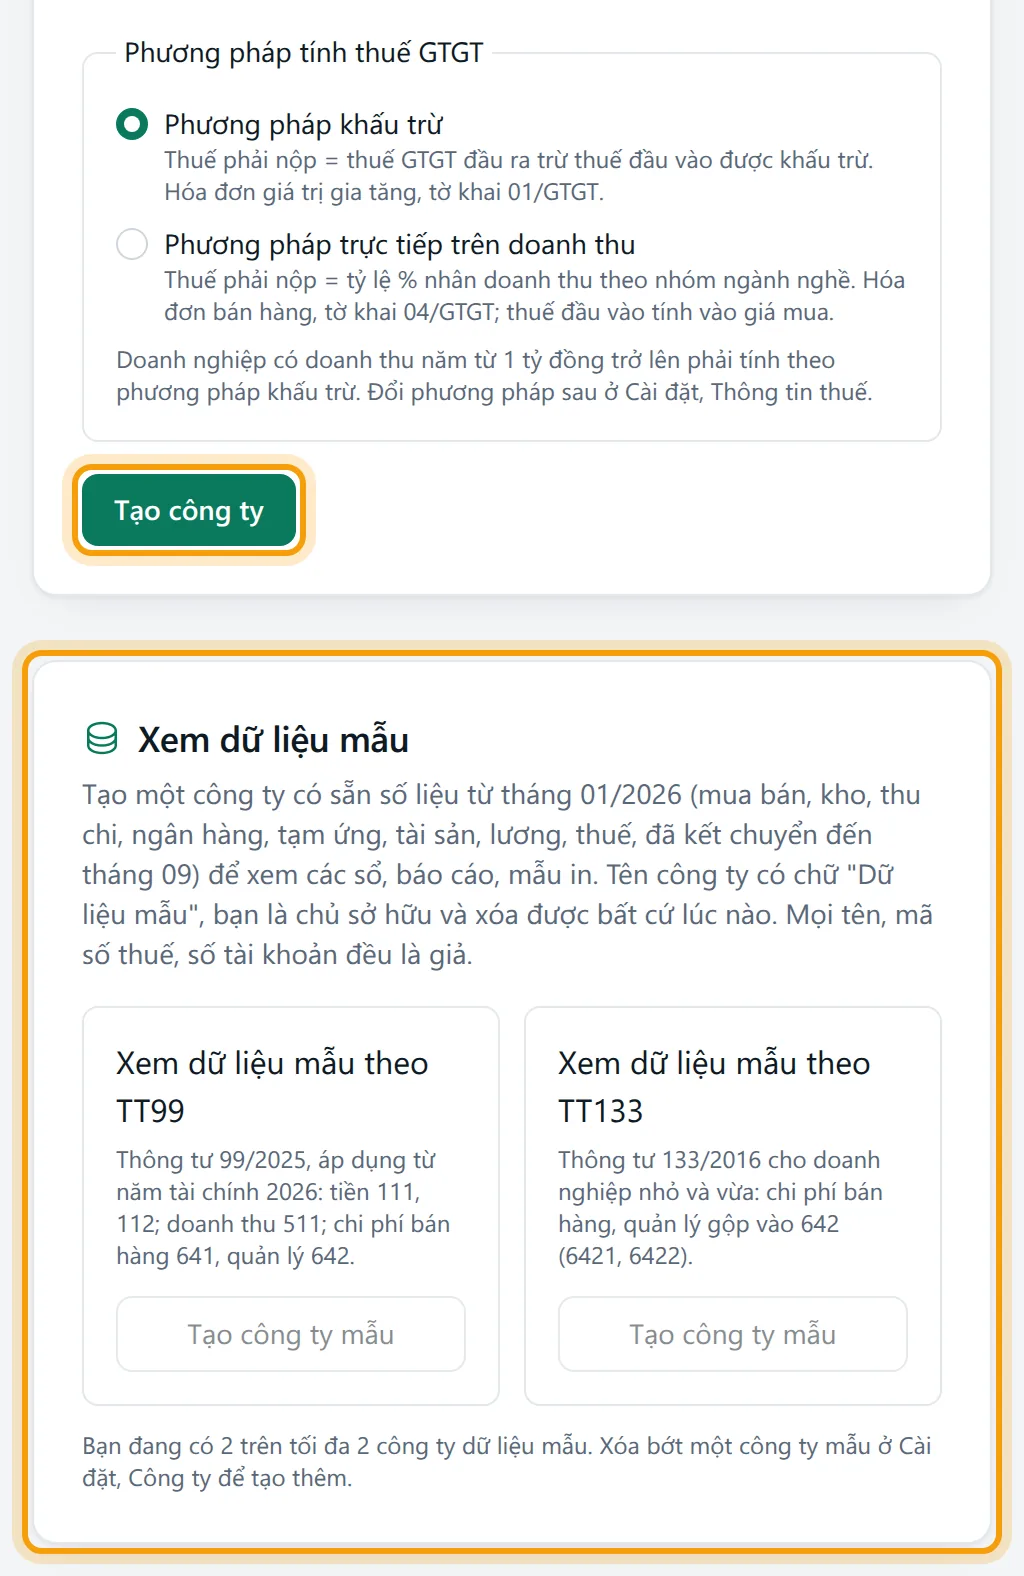This screenshot has width=1024, height=1576.
Task: Click the Phương pháp khấu trừ label text
Action: [x=303, y=124]
